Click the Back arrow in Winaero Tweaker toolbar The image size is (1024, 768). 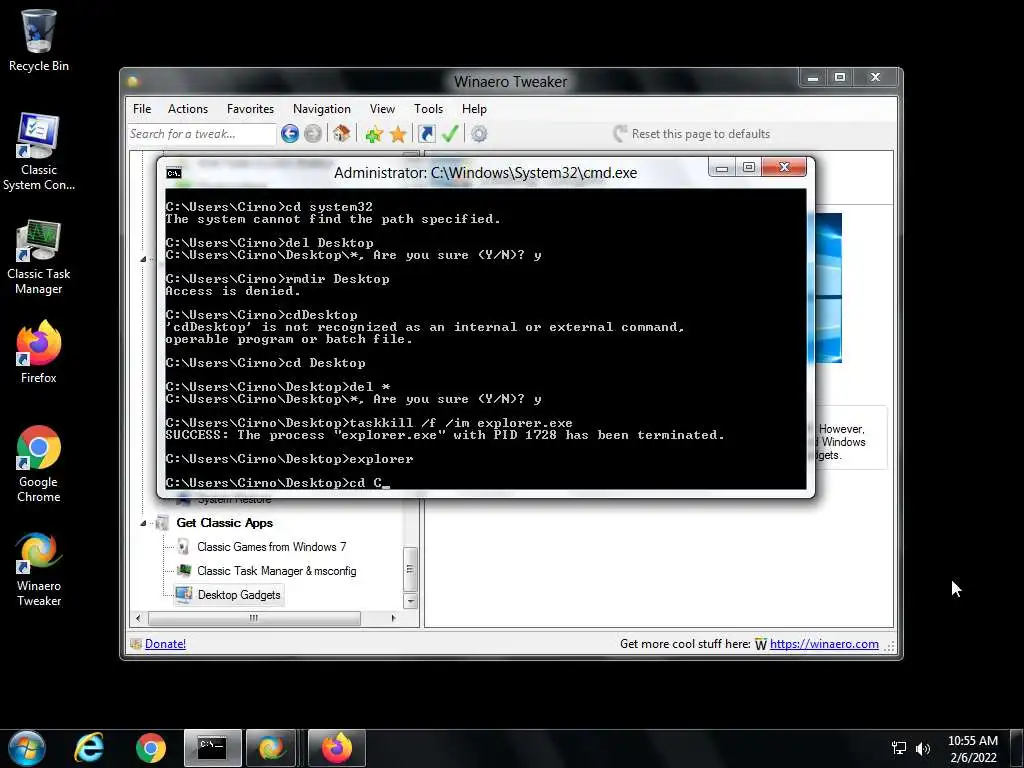290,134
